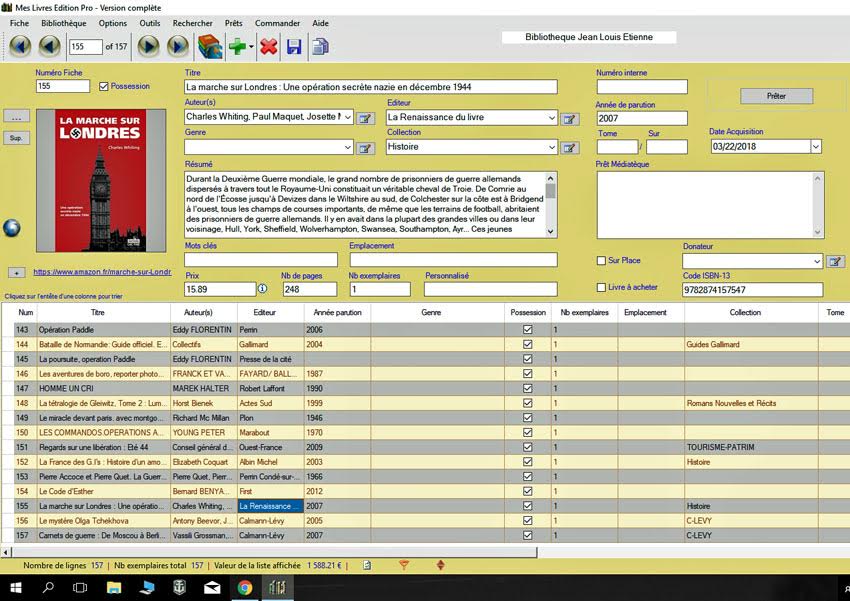Toggle the Possession checkbox near Numéro Fiche
The height and width of the screenshot is (601, 850).
coord(104,87)
